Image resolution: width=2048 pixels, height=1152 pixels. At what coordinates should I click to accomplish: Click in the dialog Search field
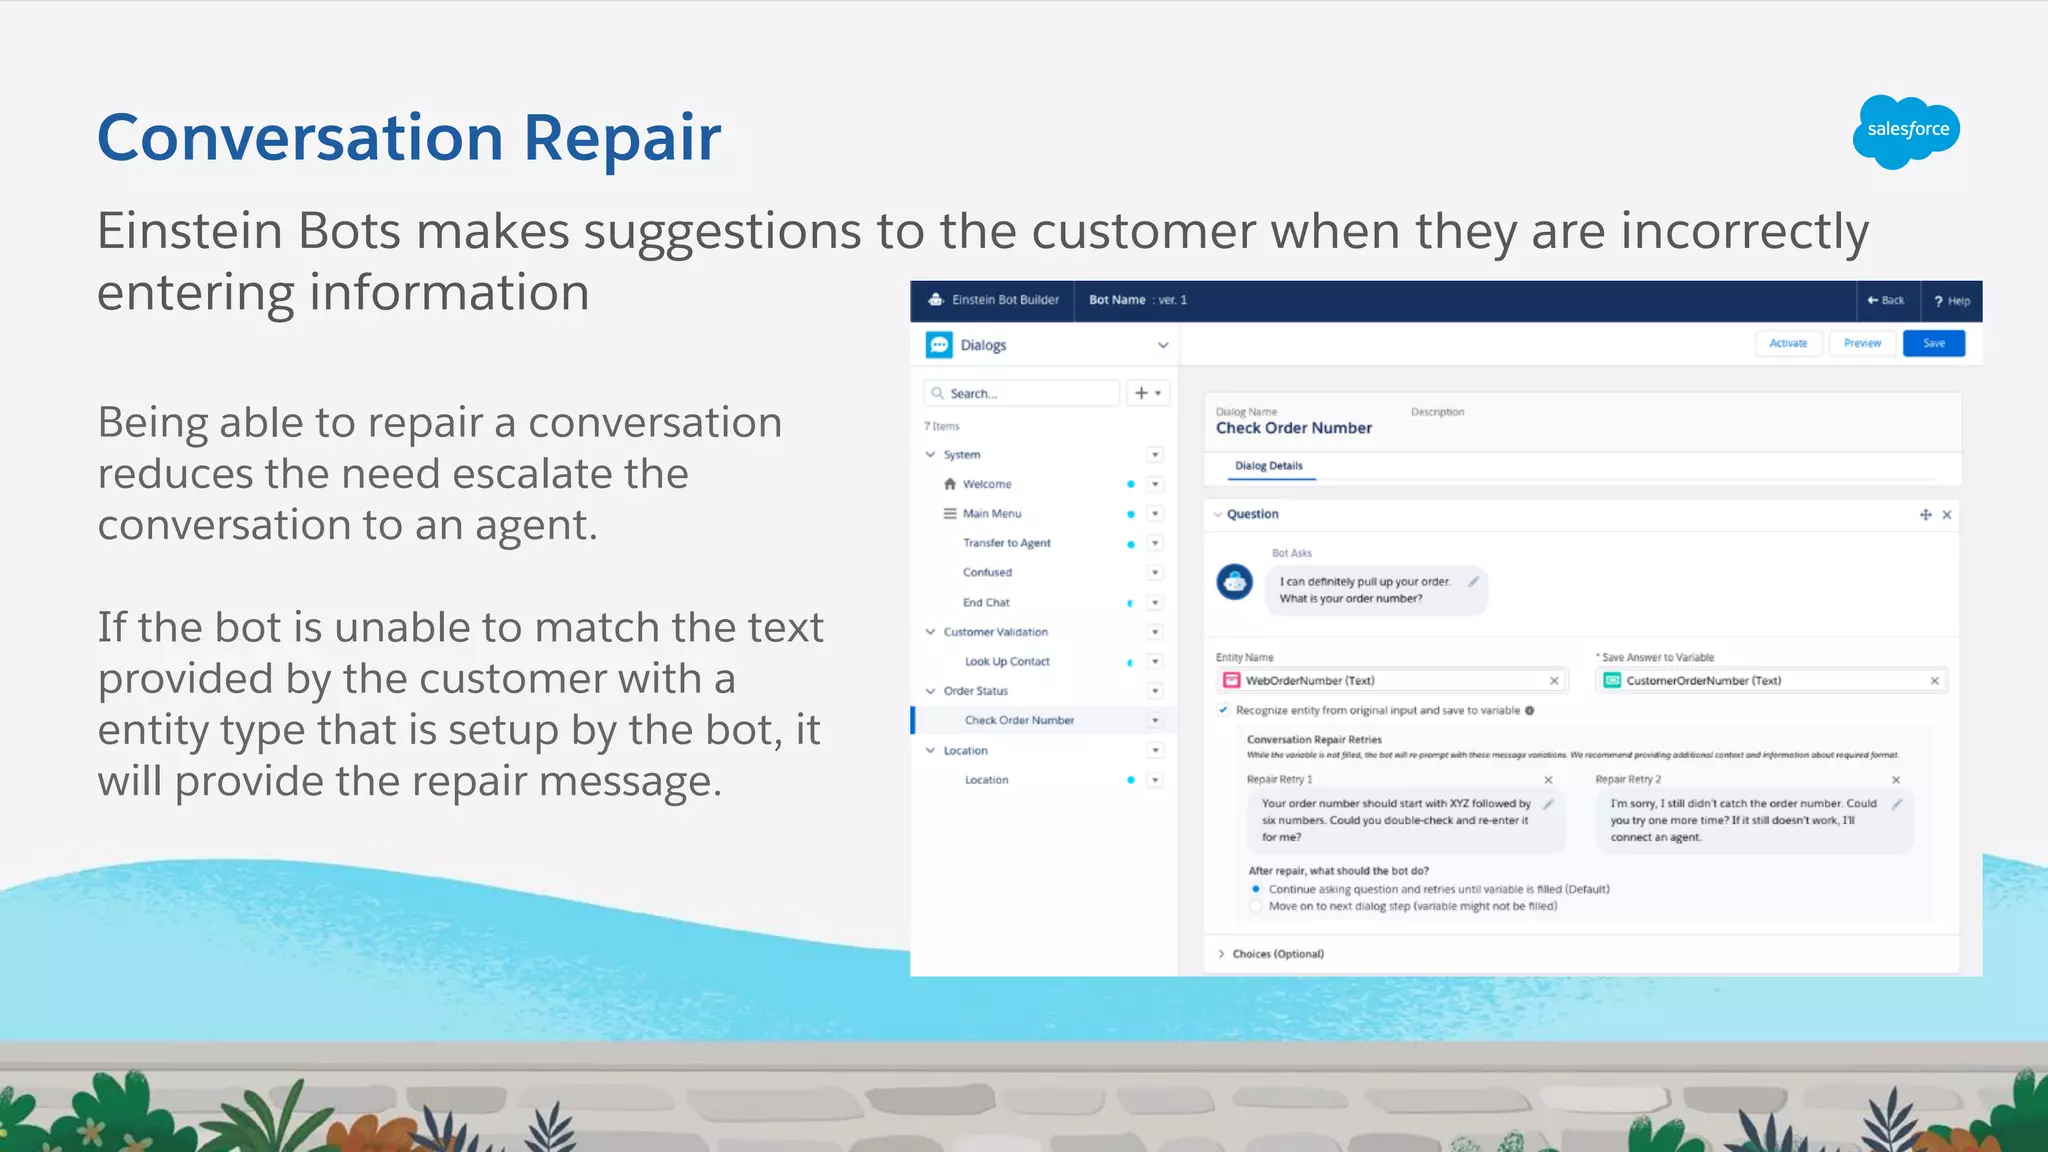pos(1021,393)
